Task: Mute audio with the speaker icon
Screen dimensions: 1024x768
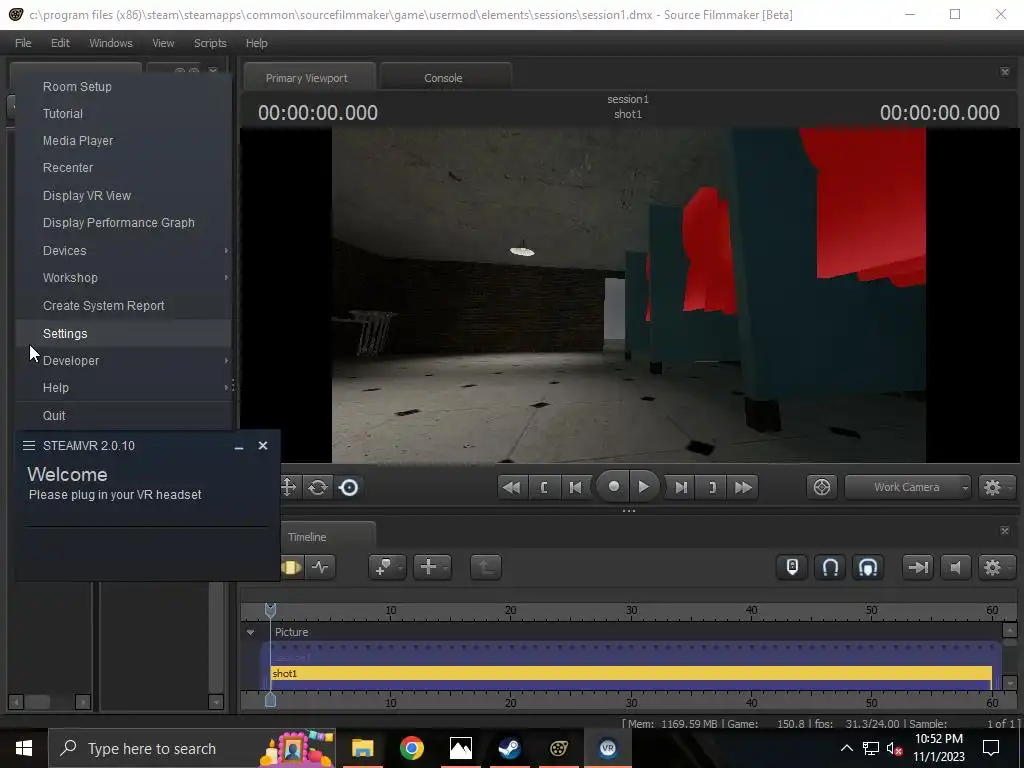Action: pos(955,567)
